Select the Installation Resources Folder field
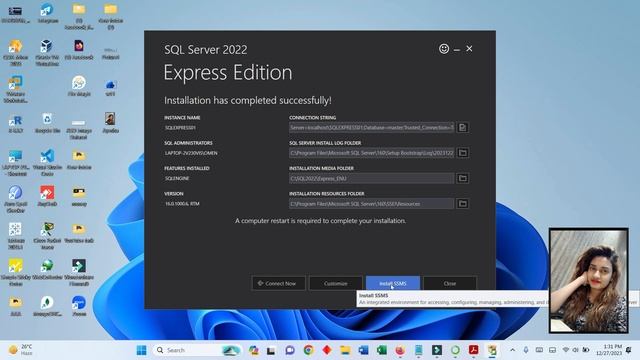This screenshot has width=640, height=360. pyautogui.click(x=371, y=203)
